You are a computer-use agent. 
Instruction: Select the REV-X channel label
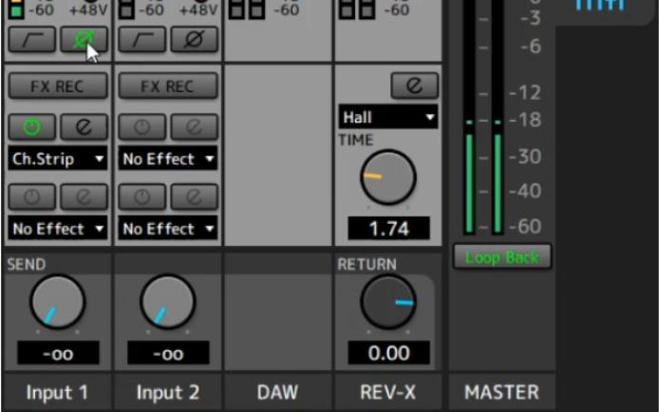click(388, 392)
